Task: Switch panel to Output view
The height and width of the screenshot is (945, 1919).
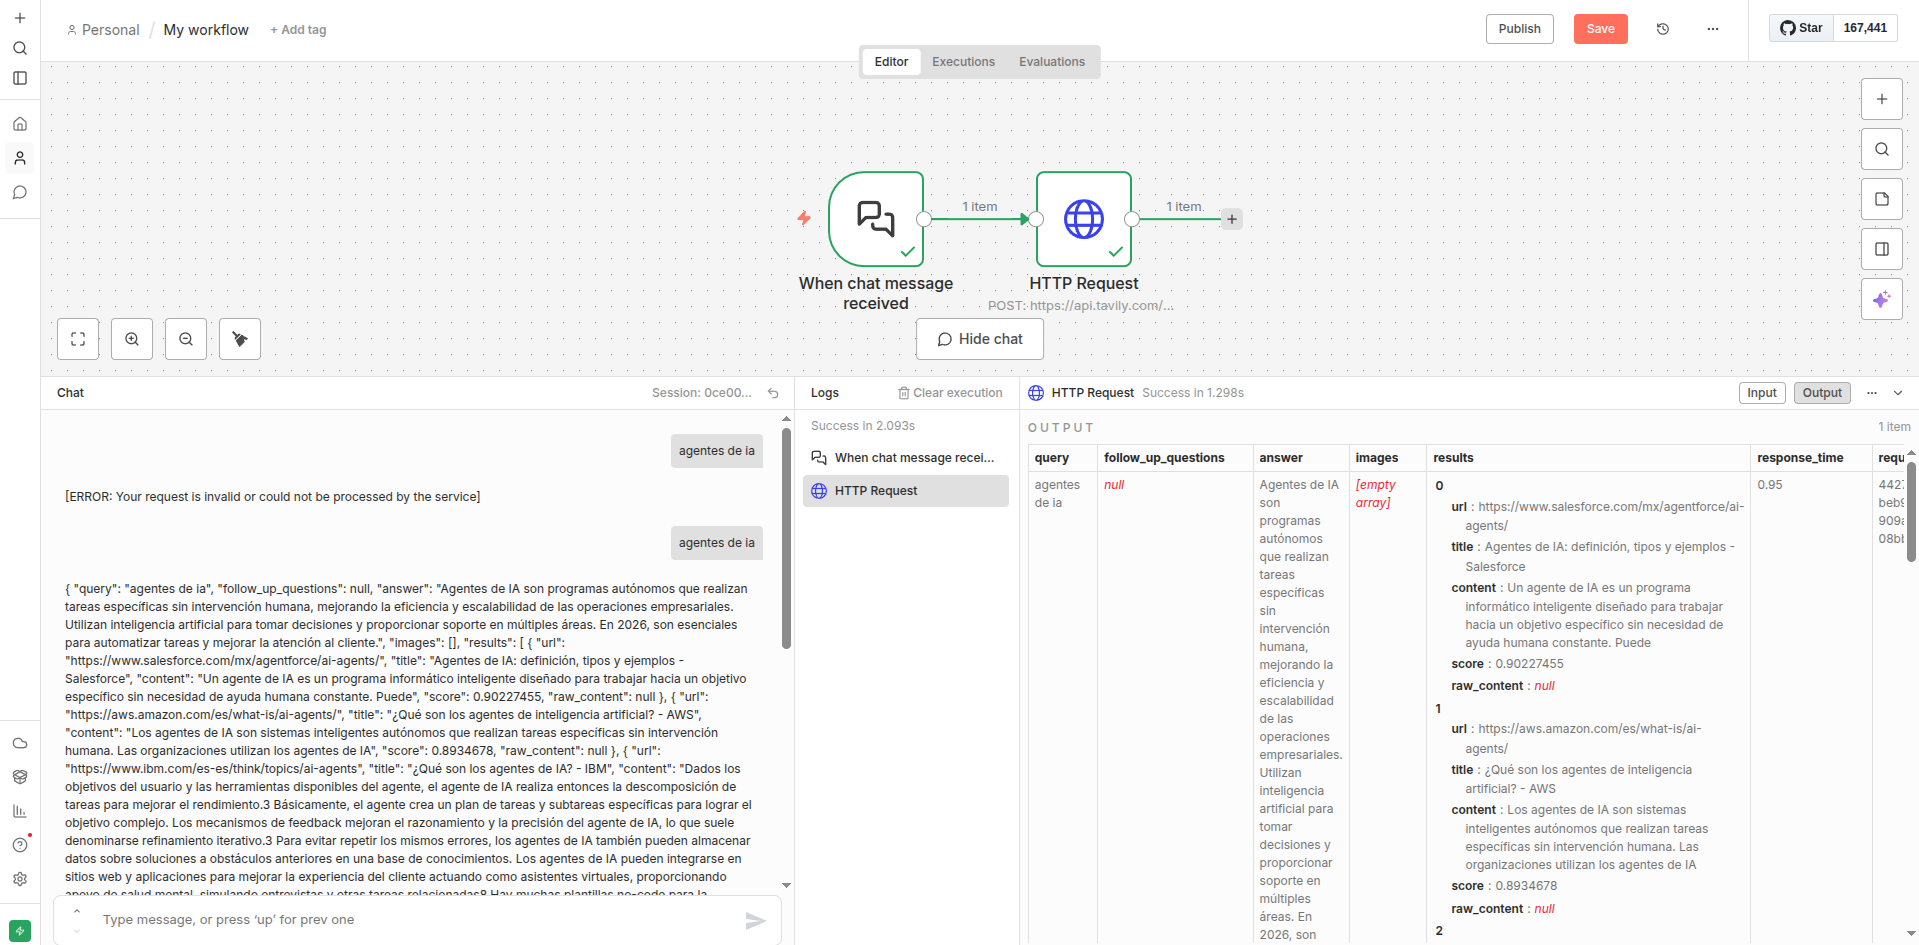Action: point(1821,393)
